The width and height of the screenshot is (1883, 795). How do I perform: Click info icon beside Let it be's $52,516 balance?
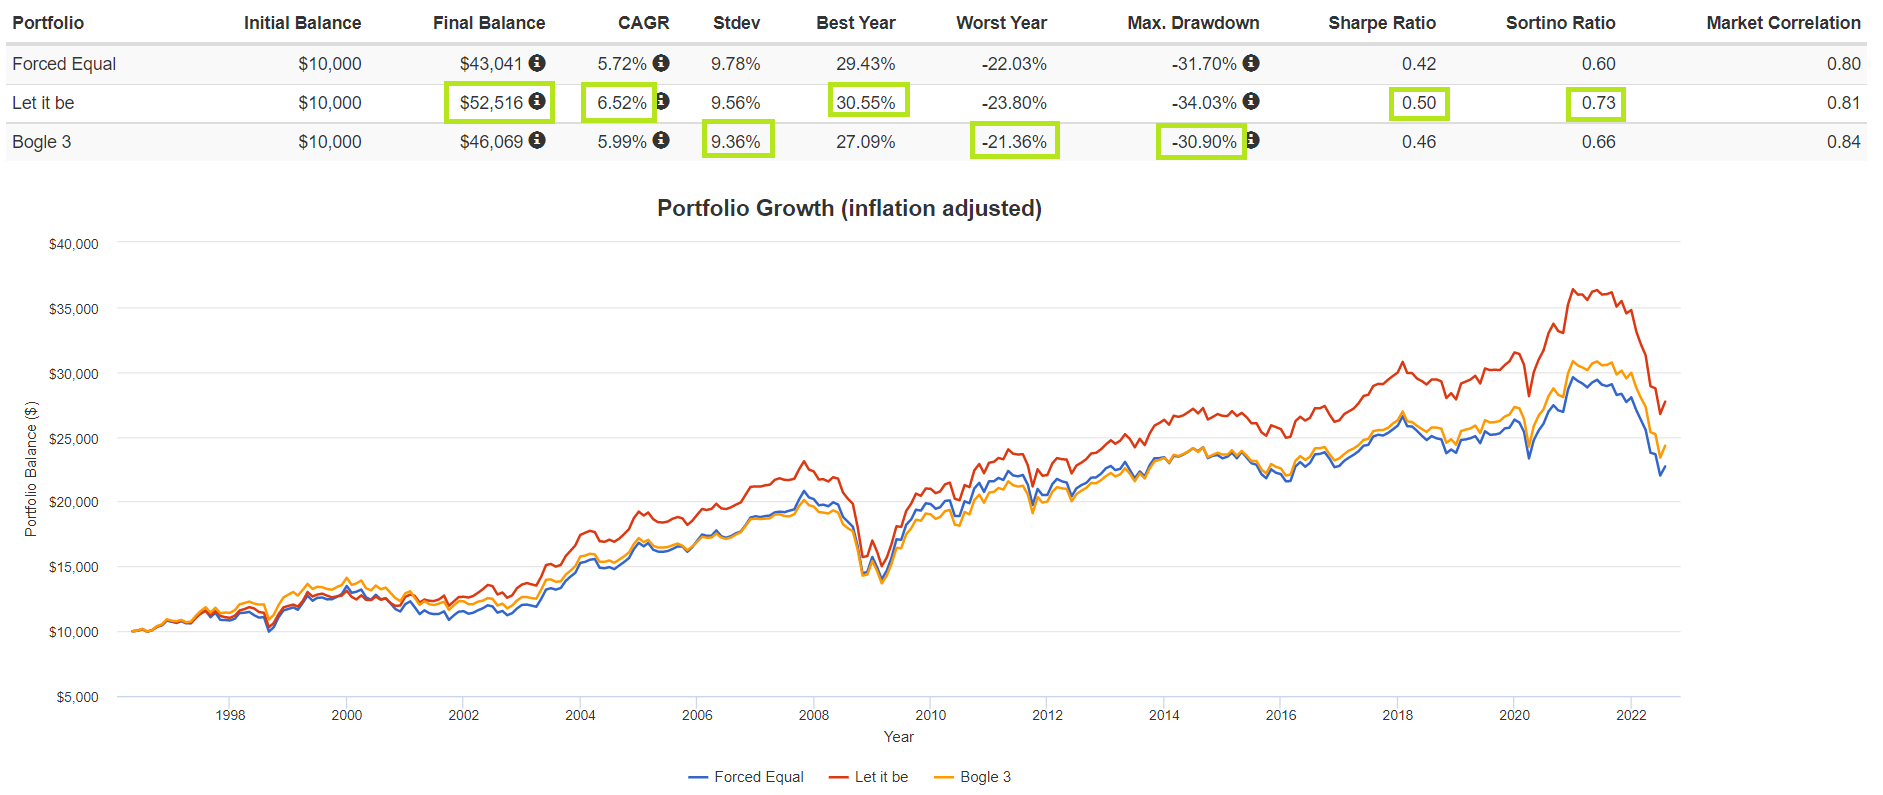pyautogui.click(x=537, y=101)
